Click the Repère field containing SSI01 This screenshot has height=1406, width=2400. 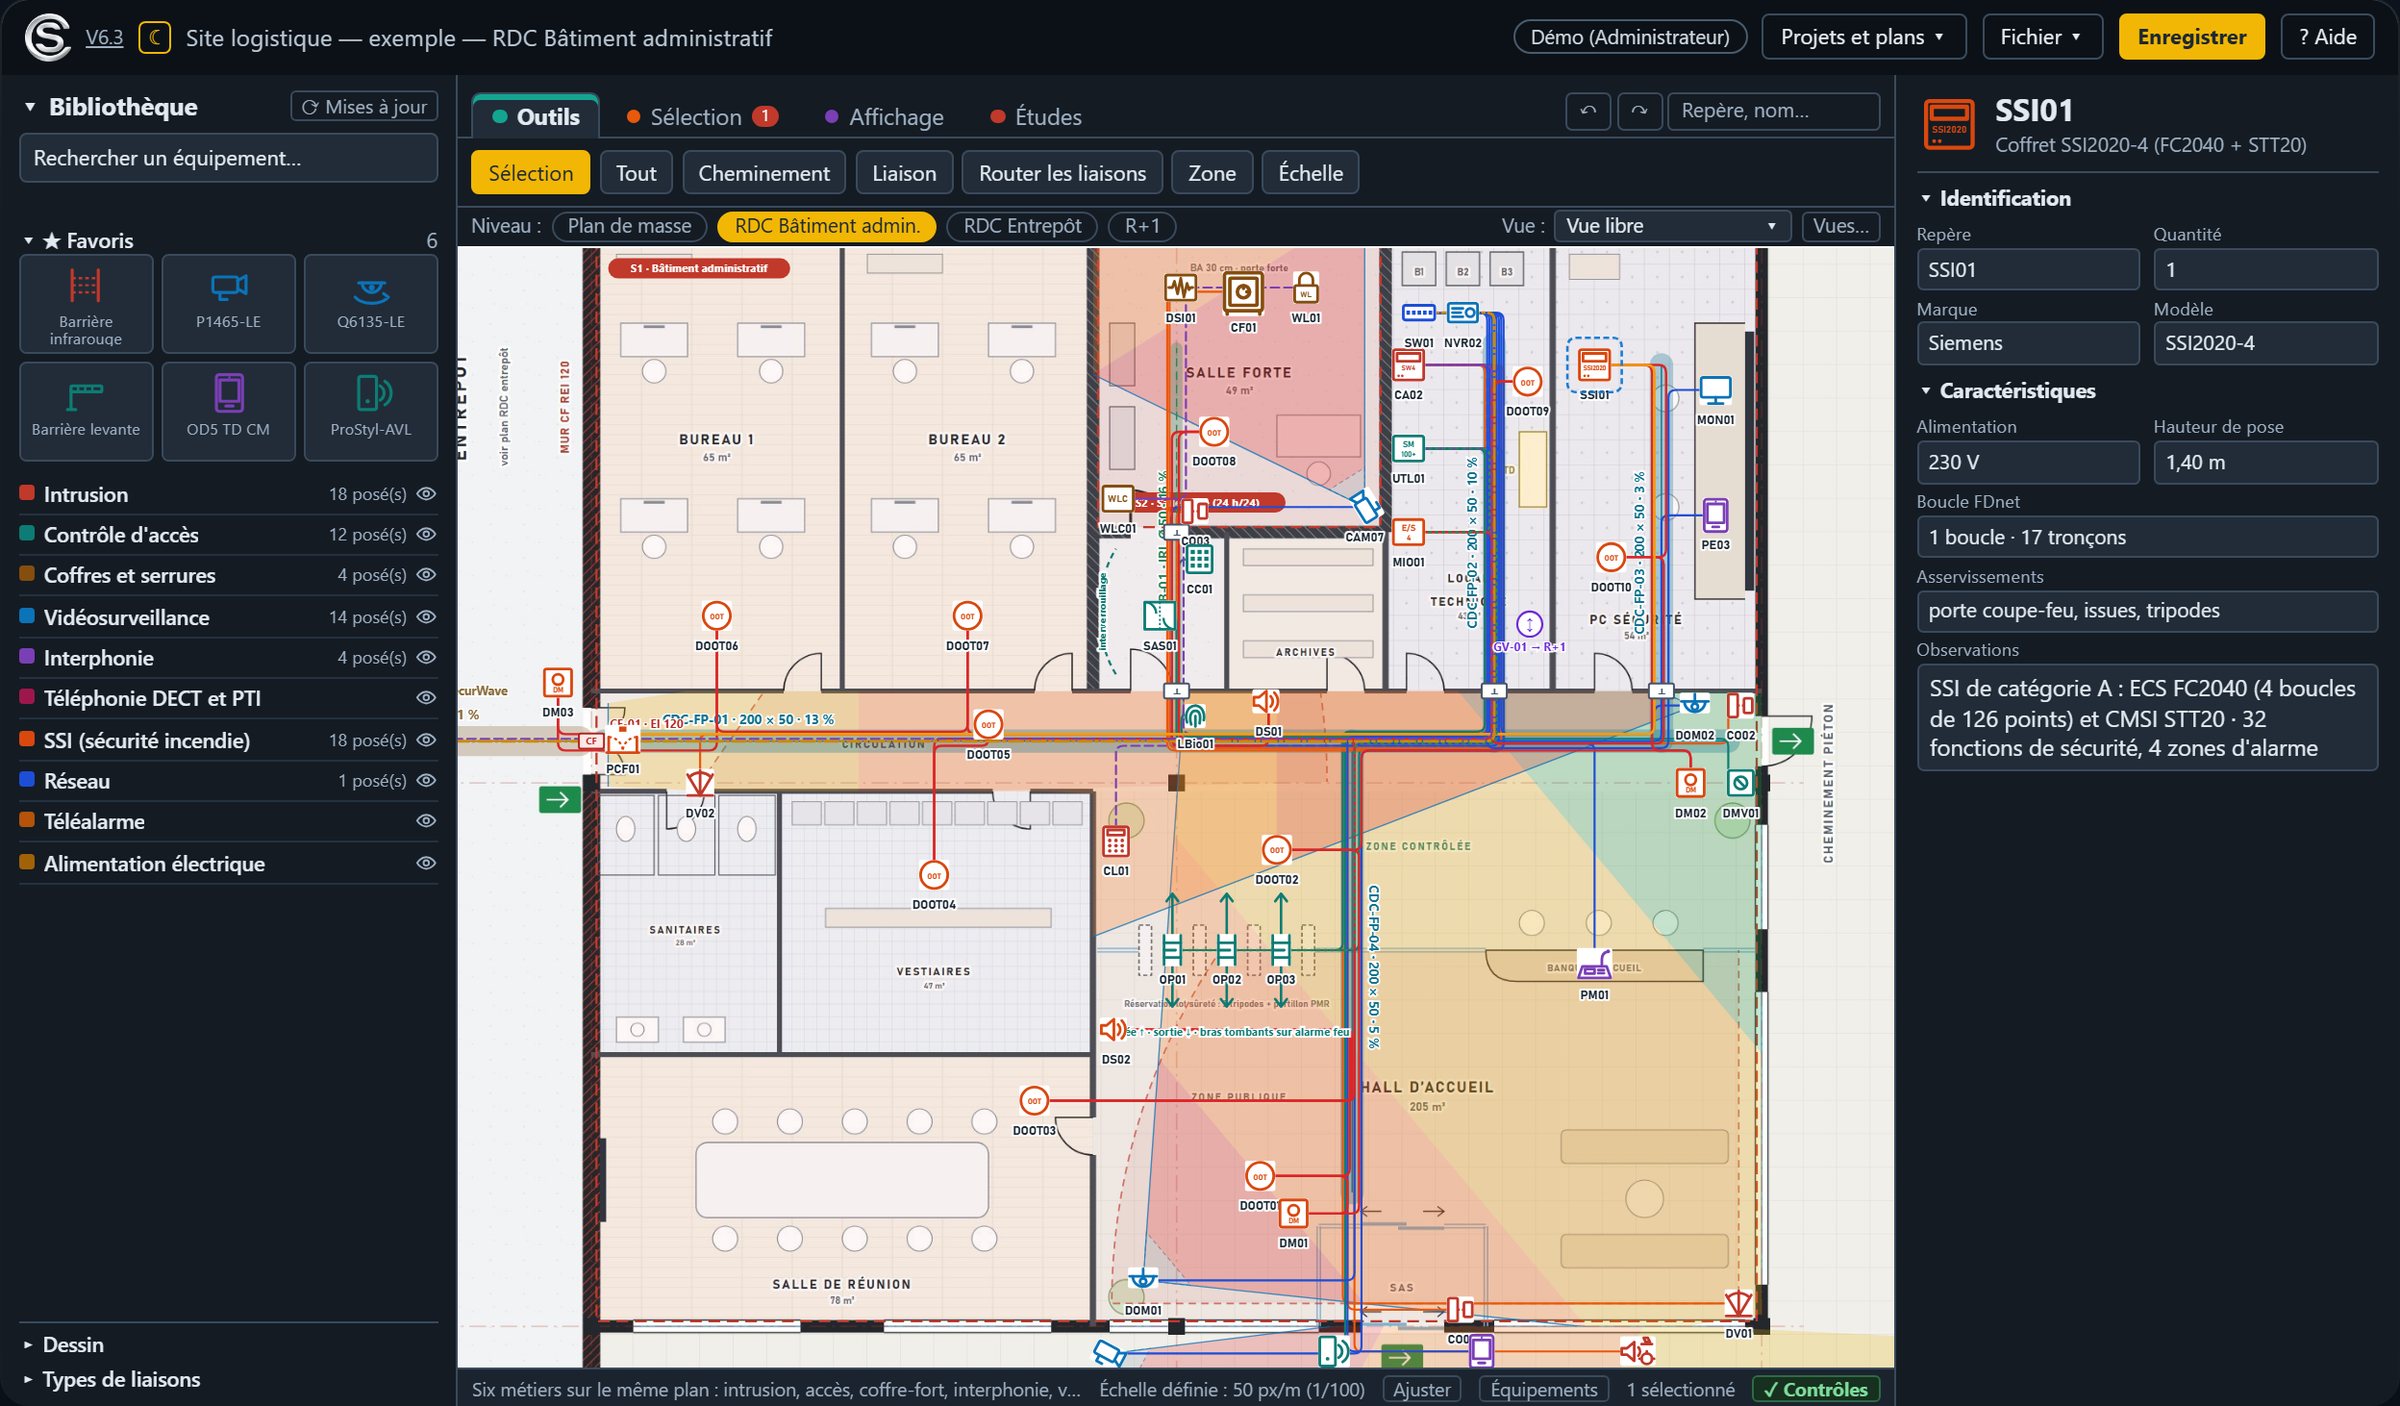click(x=2027, y=270)
